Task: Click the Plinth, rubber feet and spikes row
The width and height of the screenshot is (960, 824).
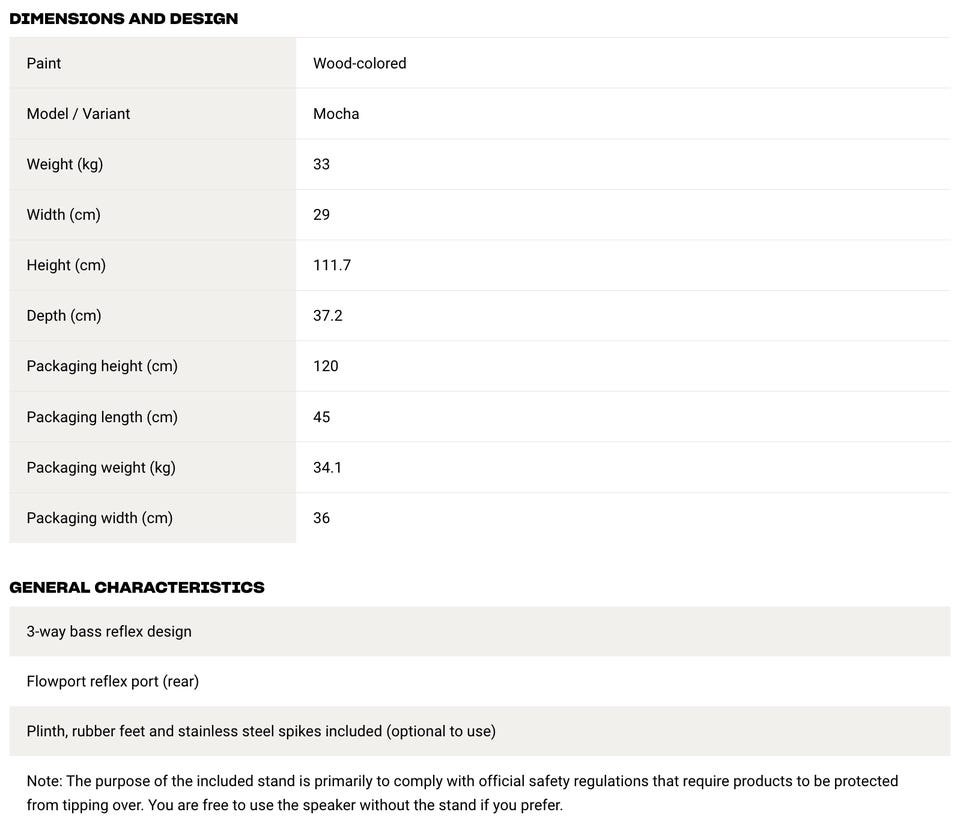Action: 261,731
